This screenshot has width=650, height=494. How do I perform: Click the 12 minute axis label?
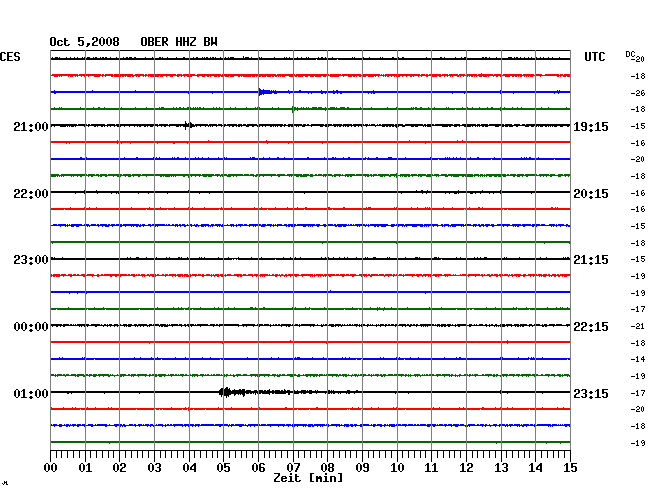click(x=466, y=468)
